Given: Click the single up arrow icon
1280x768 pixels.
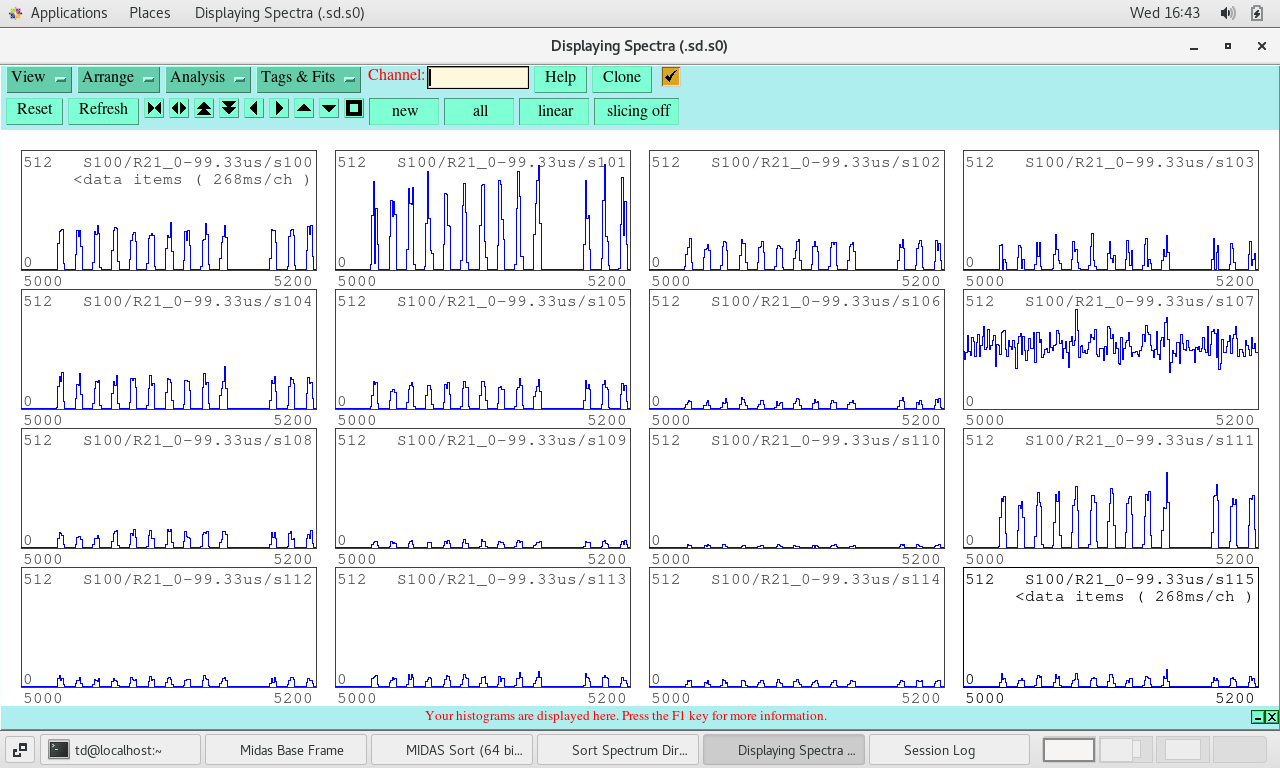Looking at the screenshot, I should coord(304,109).
